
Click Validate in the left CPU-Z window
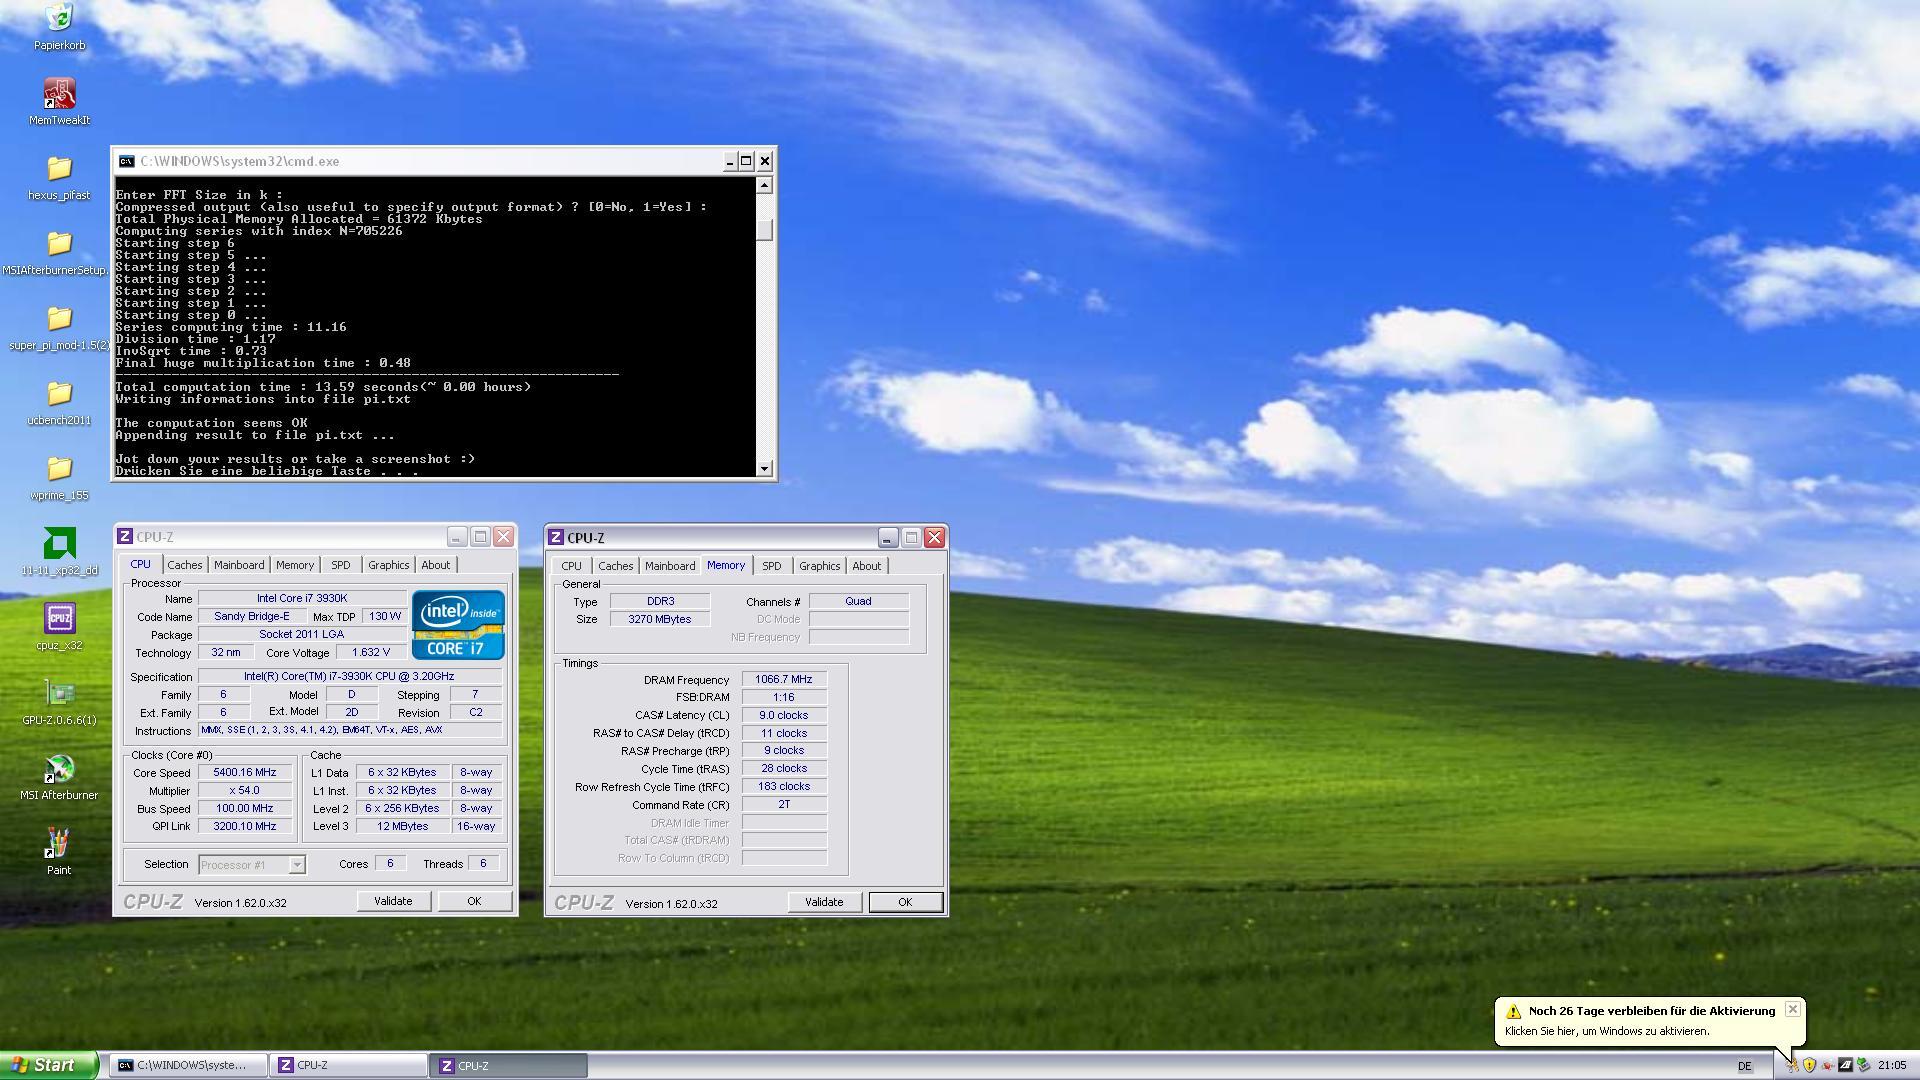click(393, 901)
